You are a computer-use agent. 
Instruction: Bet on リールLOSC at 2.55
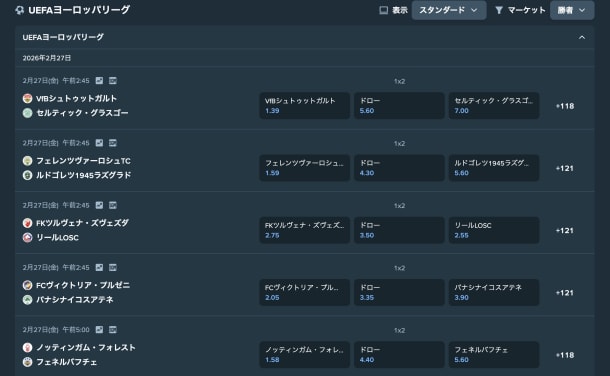coord(494,230)
